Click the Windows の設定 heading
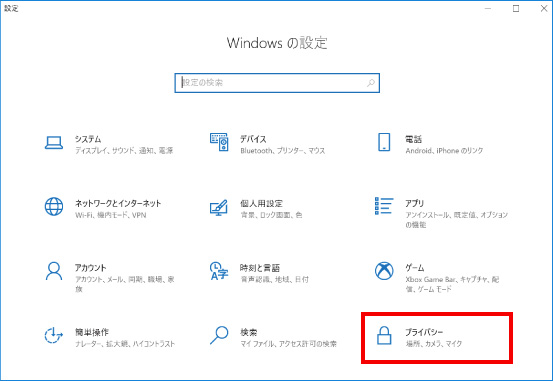The image size is (553, 381). point(277,43)
